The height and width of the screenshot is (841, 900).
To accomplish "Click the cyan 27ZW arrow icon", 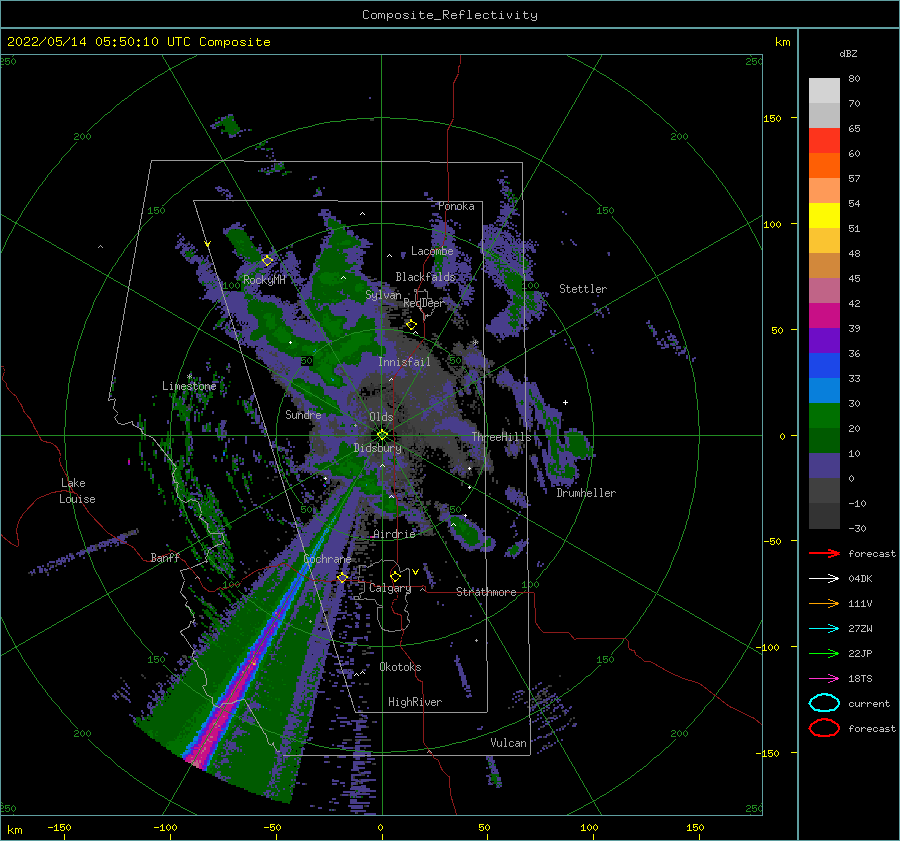I will click(x=824, y=629).
